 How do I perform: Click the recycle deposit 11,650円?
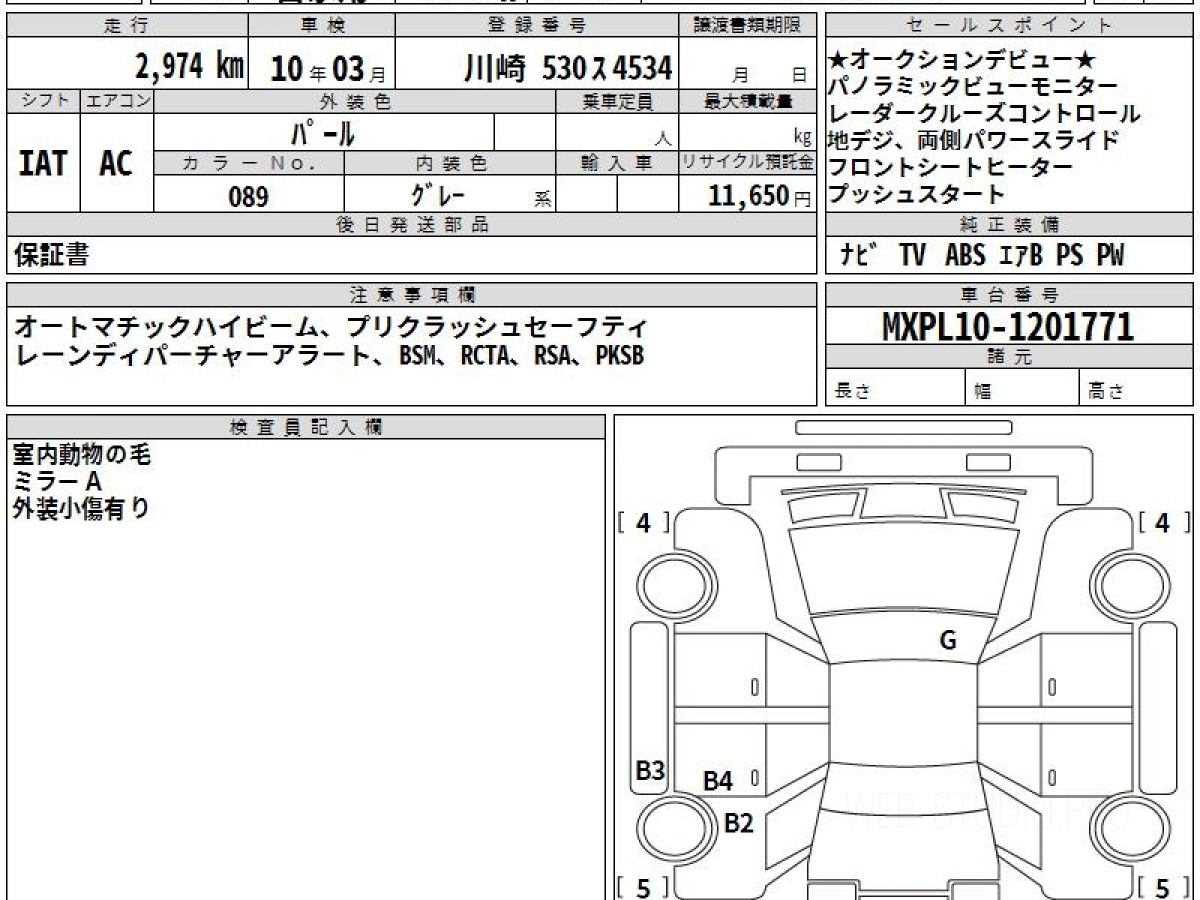pos(760,196)
